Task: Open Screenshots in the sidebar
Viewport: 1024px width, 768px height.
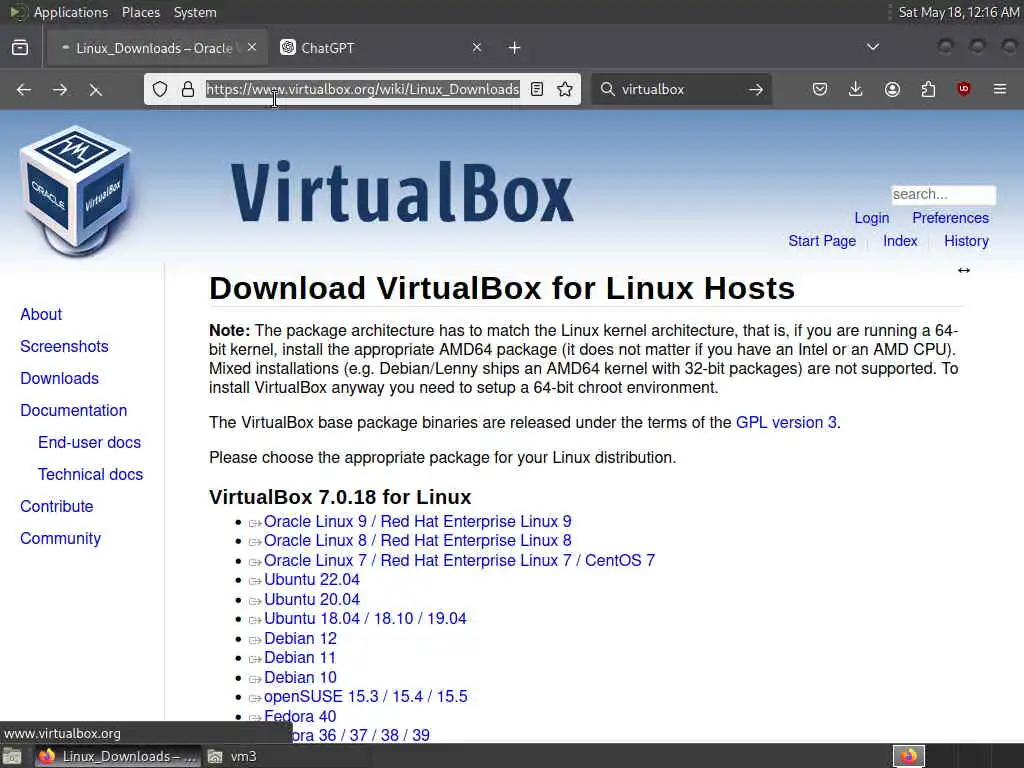Action: [64, 347]
